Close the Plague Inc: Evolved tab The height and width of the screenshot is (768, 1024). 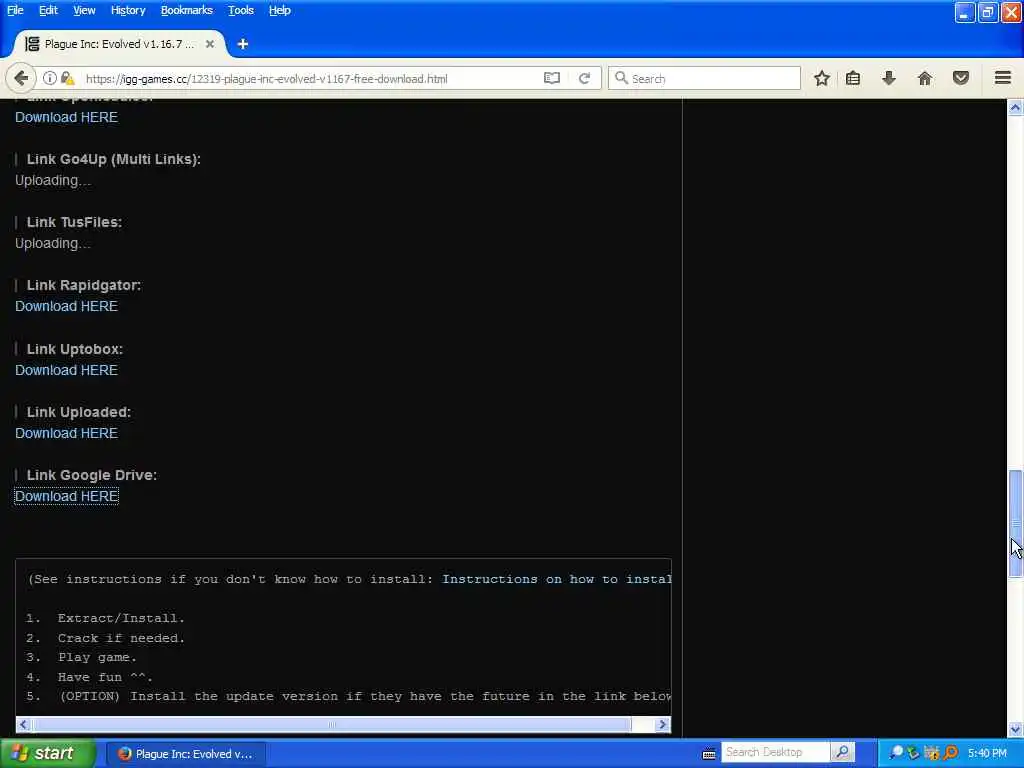pyautogui.click(x=210, y=44)
